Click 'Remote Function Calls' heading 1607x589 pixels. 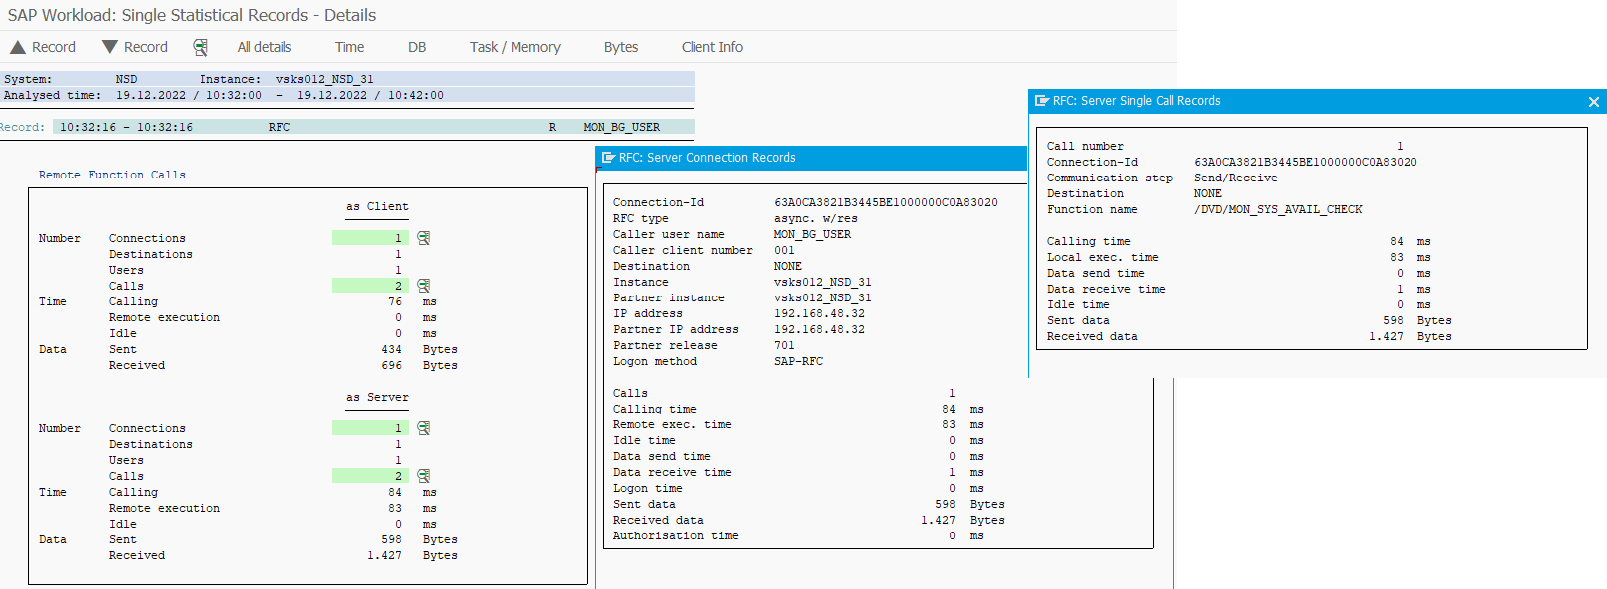[x=112, y=174]
